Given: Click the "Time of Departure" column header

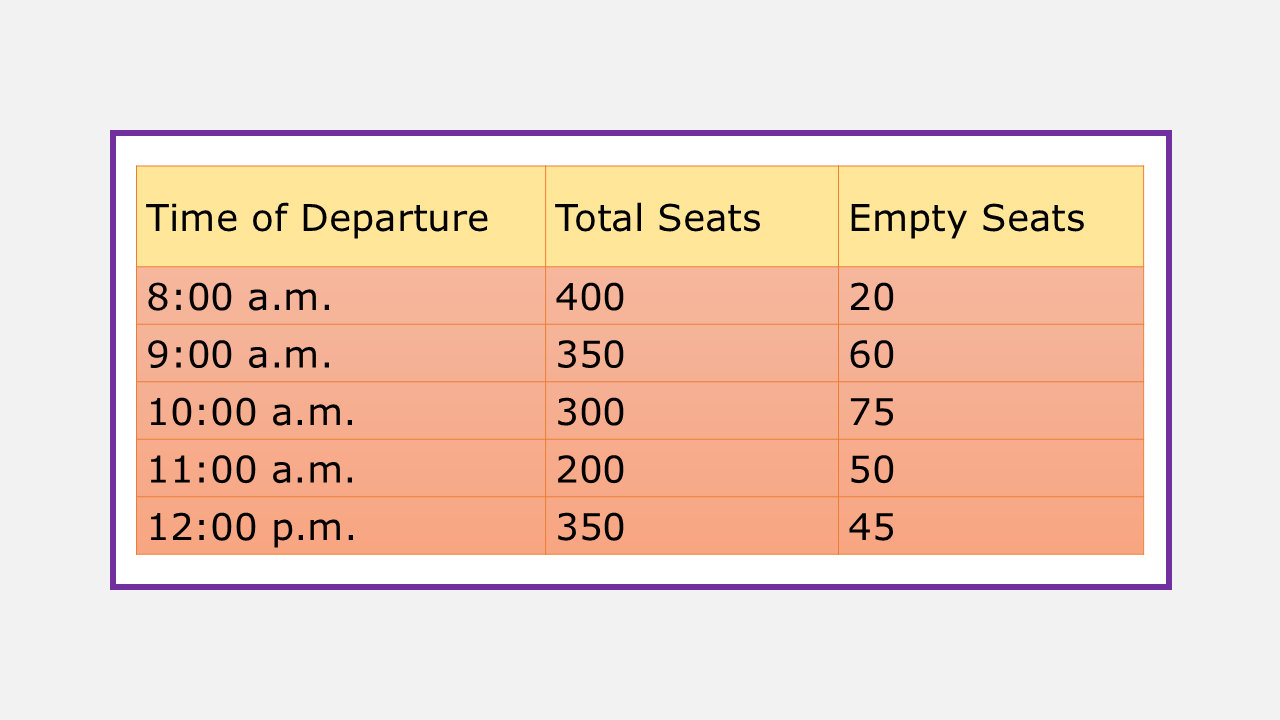Looking at the screenshot, I should (318, 217).
